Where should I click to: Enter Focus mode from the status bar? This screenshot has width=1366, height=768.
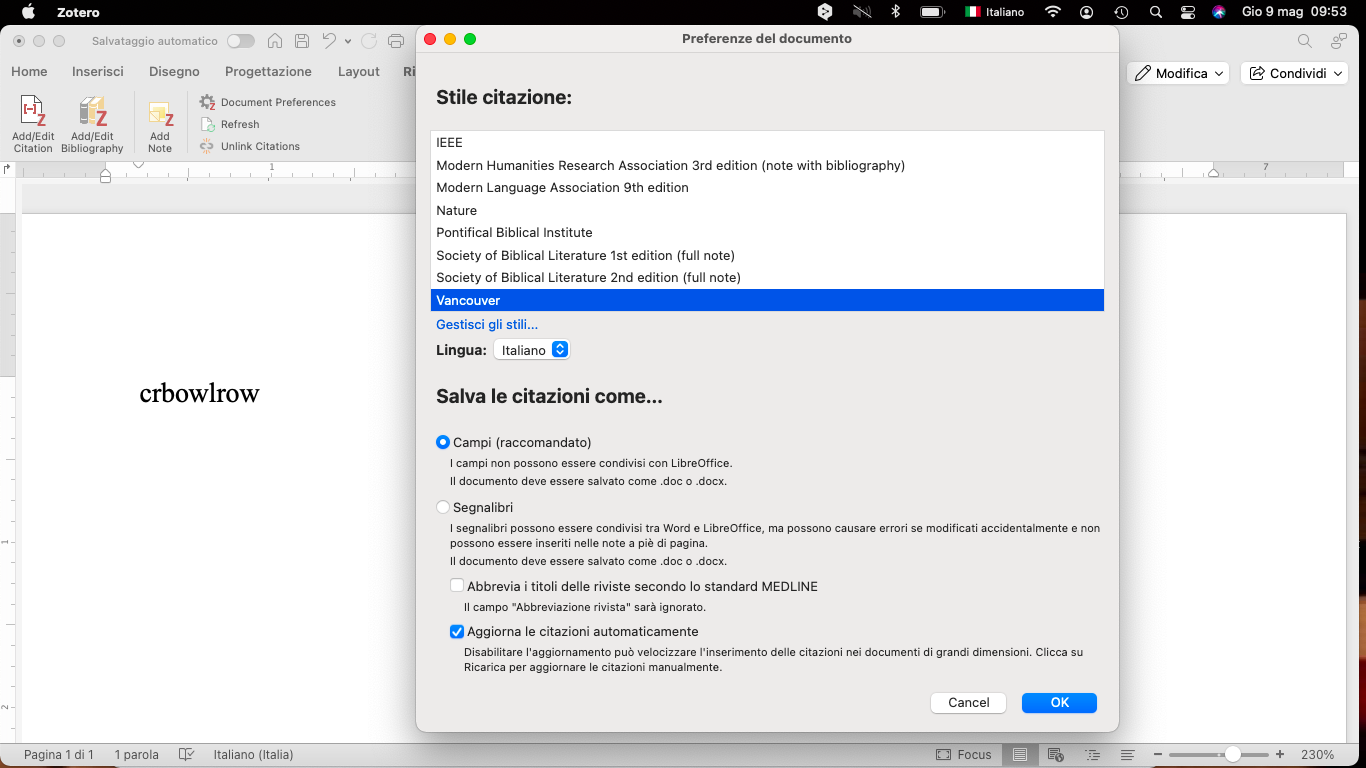(964, 755)
